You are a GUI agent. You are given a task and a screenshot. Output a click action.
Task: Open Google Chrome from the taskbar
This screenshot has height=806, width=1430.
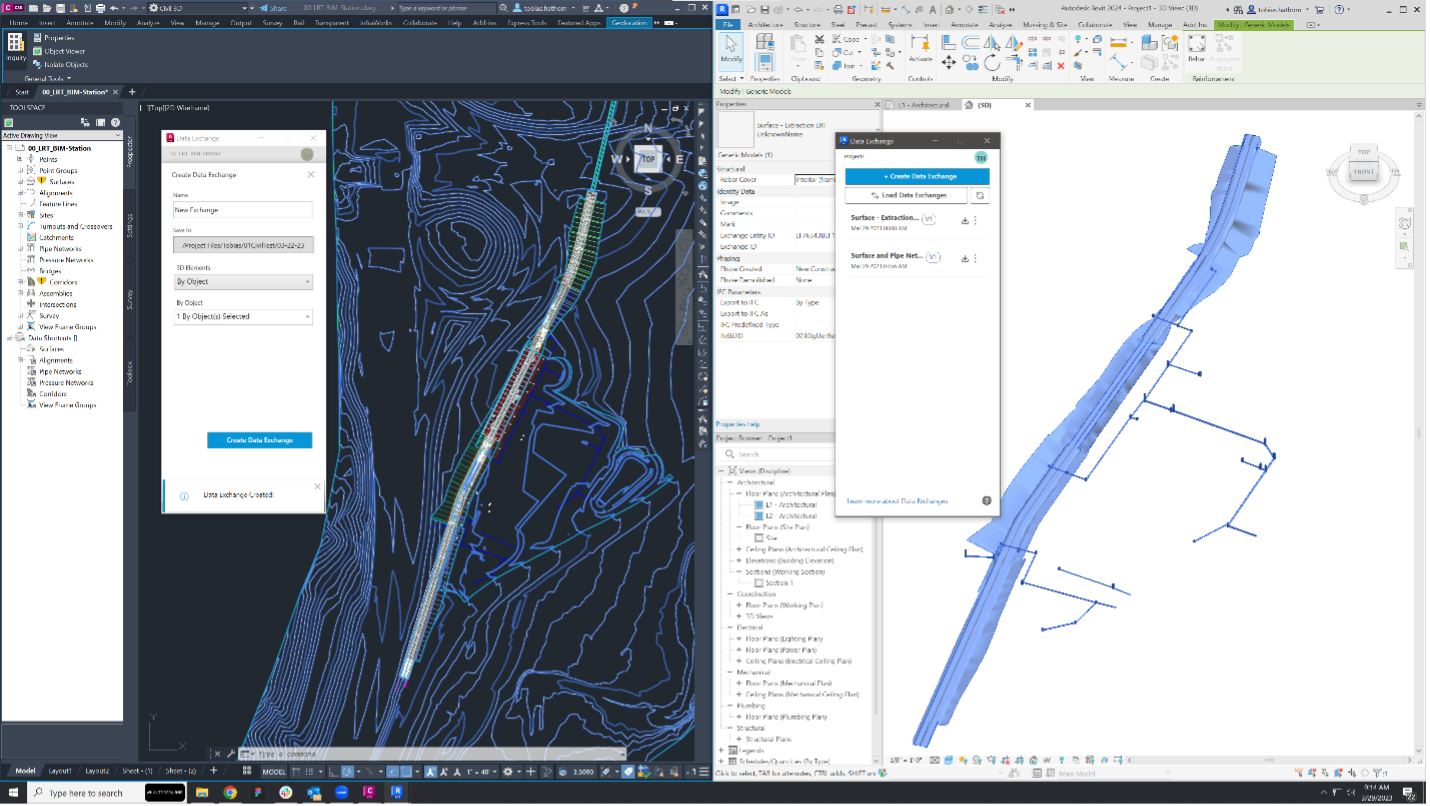(x=230, y=792)
